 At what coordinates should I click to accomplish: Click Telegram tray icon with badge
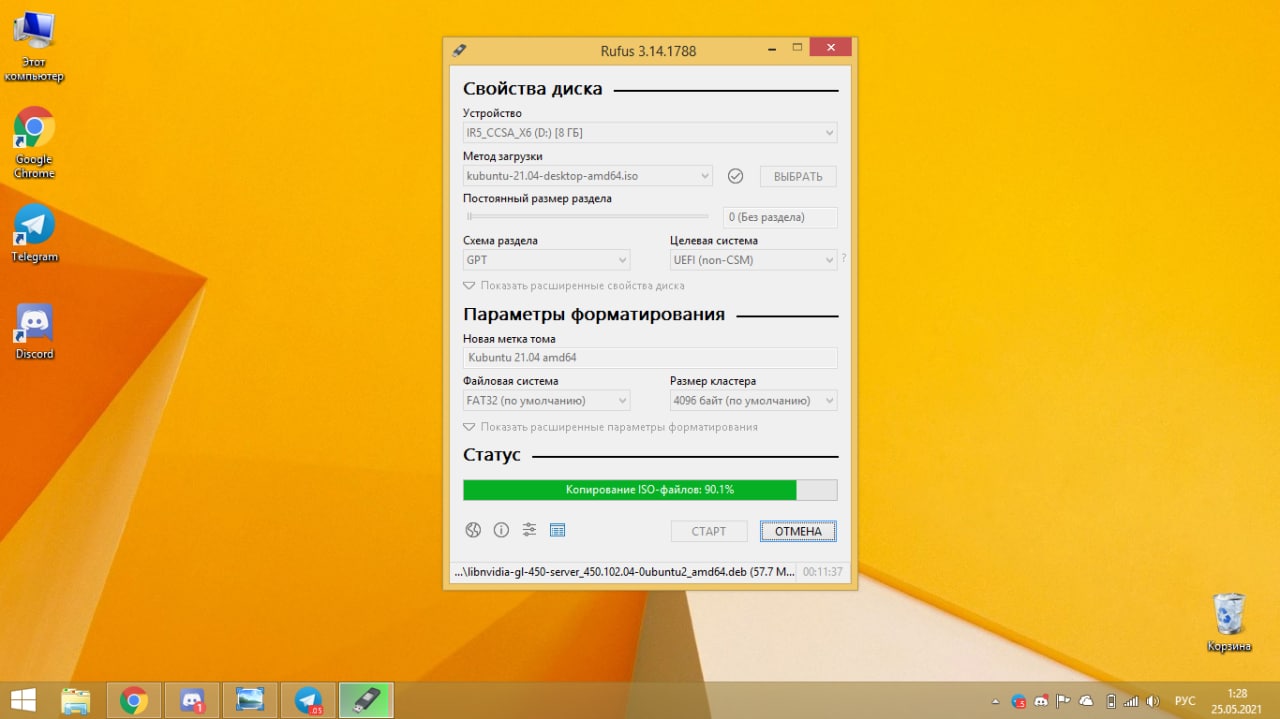[x=1019, y=701]
